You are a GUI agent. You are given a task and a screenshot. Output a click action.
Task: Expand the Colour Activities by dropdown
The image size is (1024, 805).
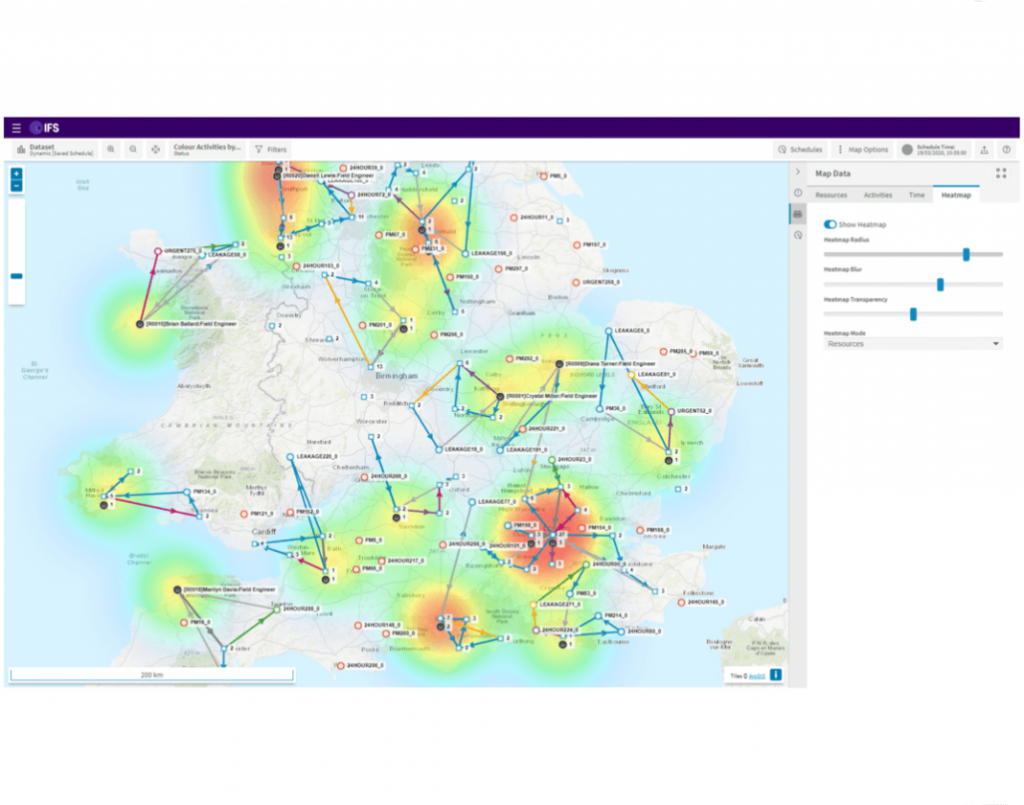click(x=207, y=149)
